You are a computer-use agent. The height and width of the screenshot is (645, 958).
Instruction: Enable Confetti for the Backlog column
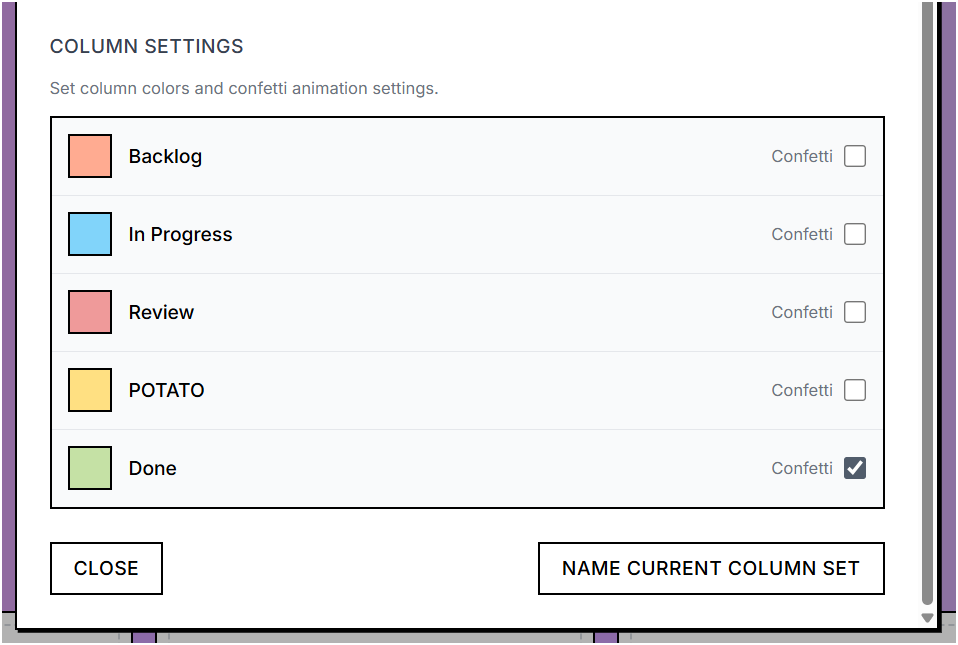855,156
